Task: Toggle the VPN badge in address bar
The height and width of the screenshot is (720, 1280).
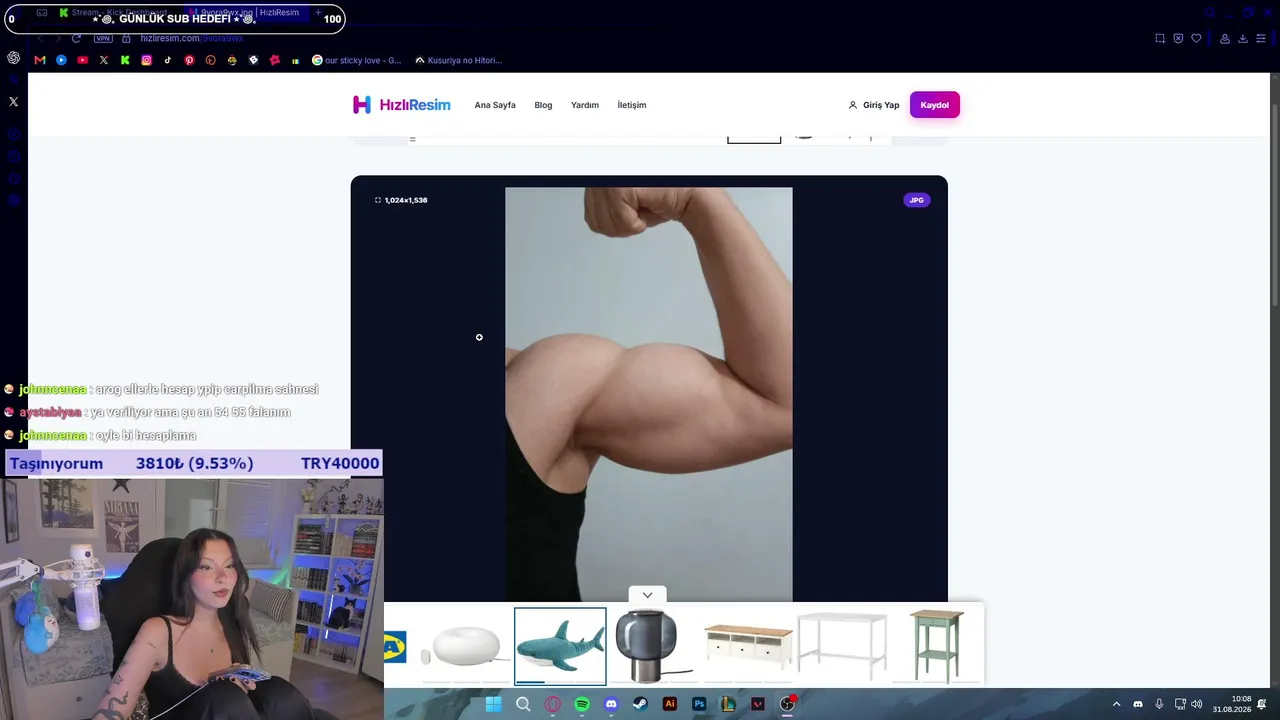Action: (103, 38)
